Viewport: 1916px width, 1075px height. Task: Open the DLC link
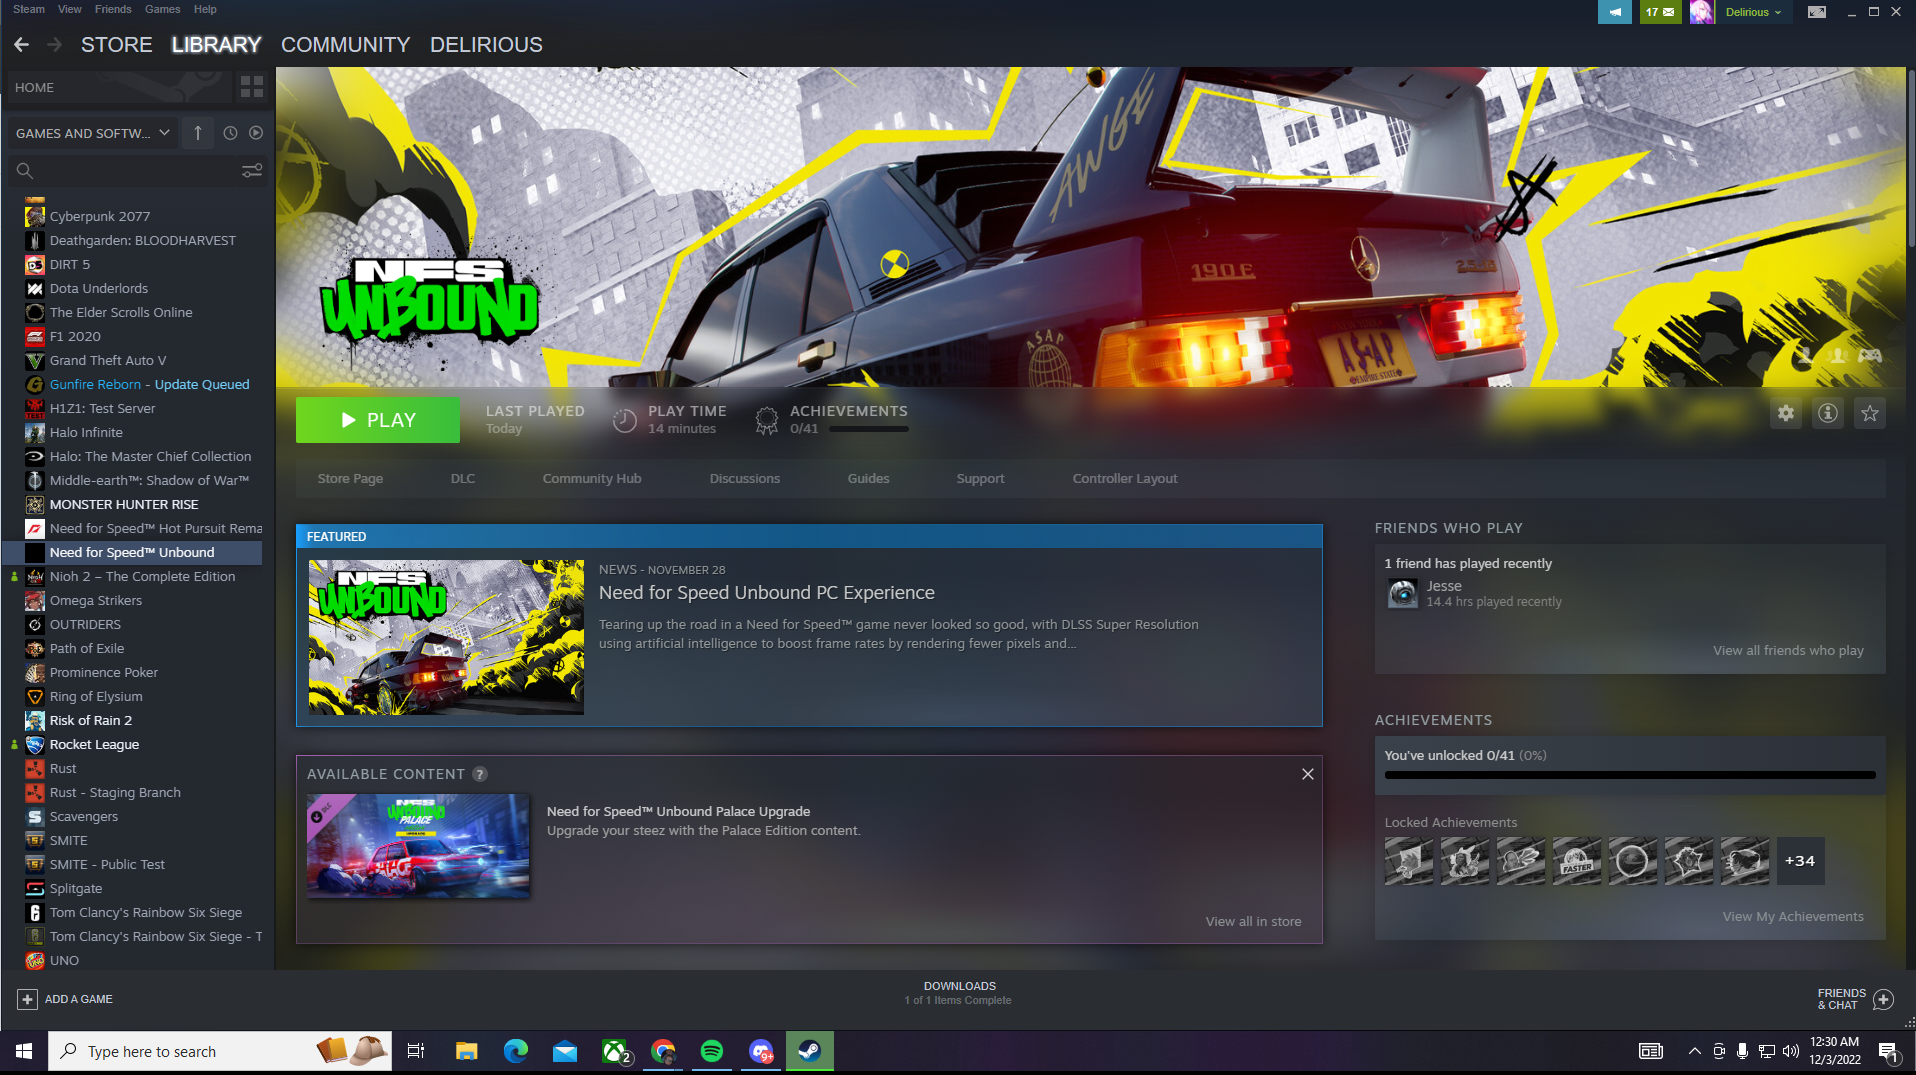[463, 479]
